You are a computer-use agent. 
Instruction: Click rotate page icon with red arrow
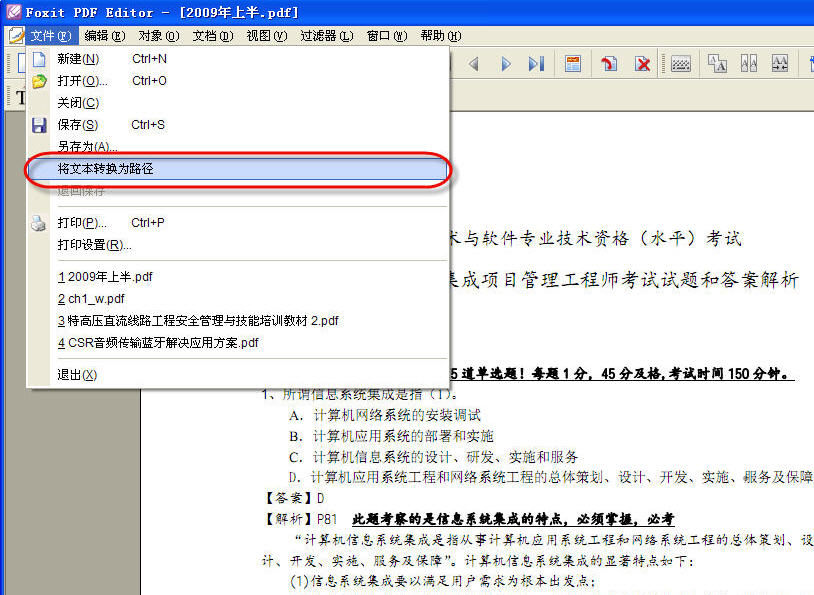pyautogui.click(x=609, y=64)
